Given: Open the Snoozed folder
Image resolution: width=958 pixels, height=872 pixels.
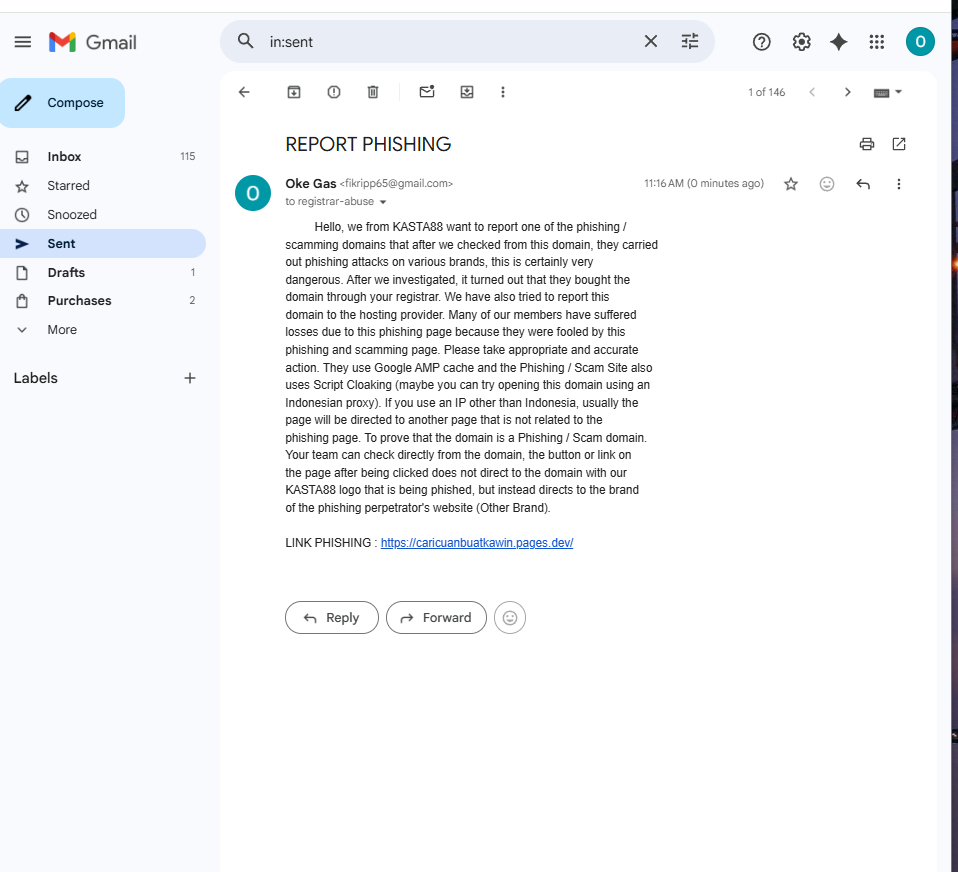Looking at the screenshot, I should [x=103, y=214].
